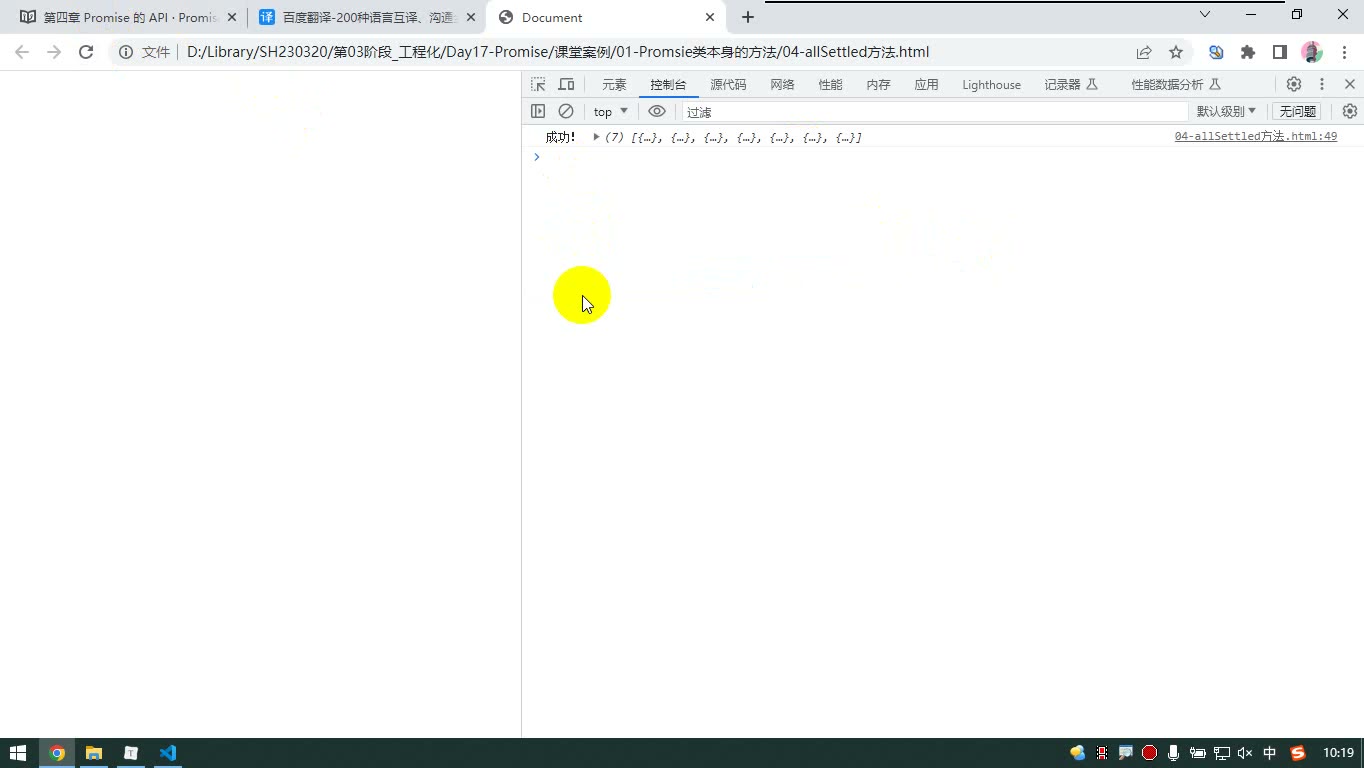Open the Chrome Extensions puzzle icon
Screen dimensions: 1364x768
[x=1248, y=52]
